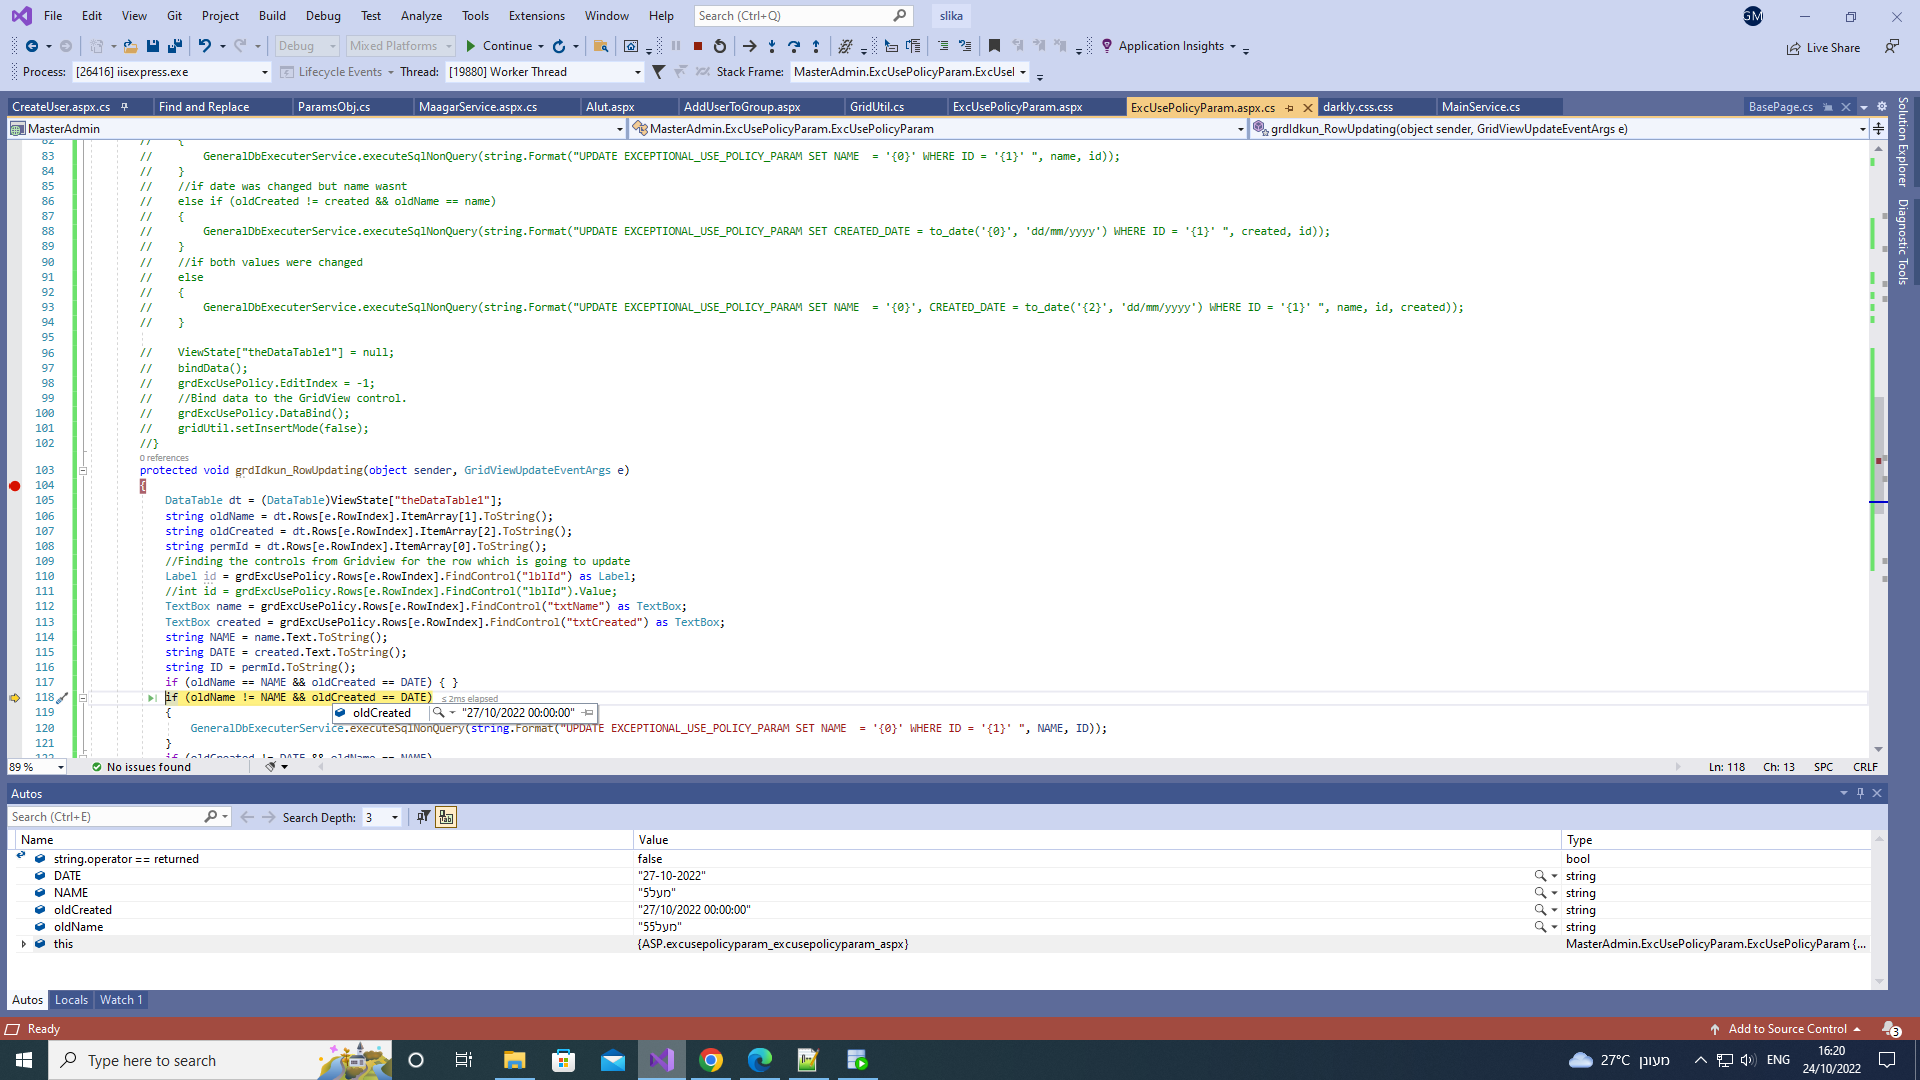Open the Visual Studio taskbar icon
The height and width of the screenshot is (1080, 1920).
pos(661,1060)
